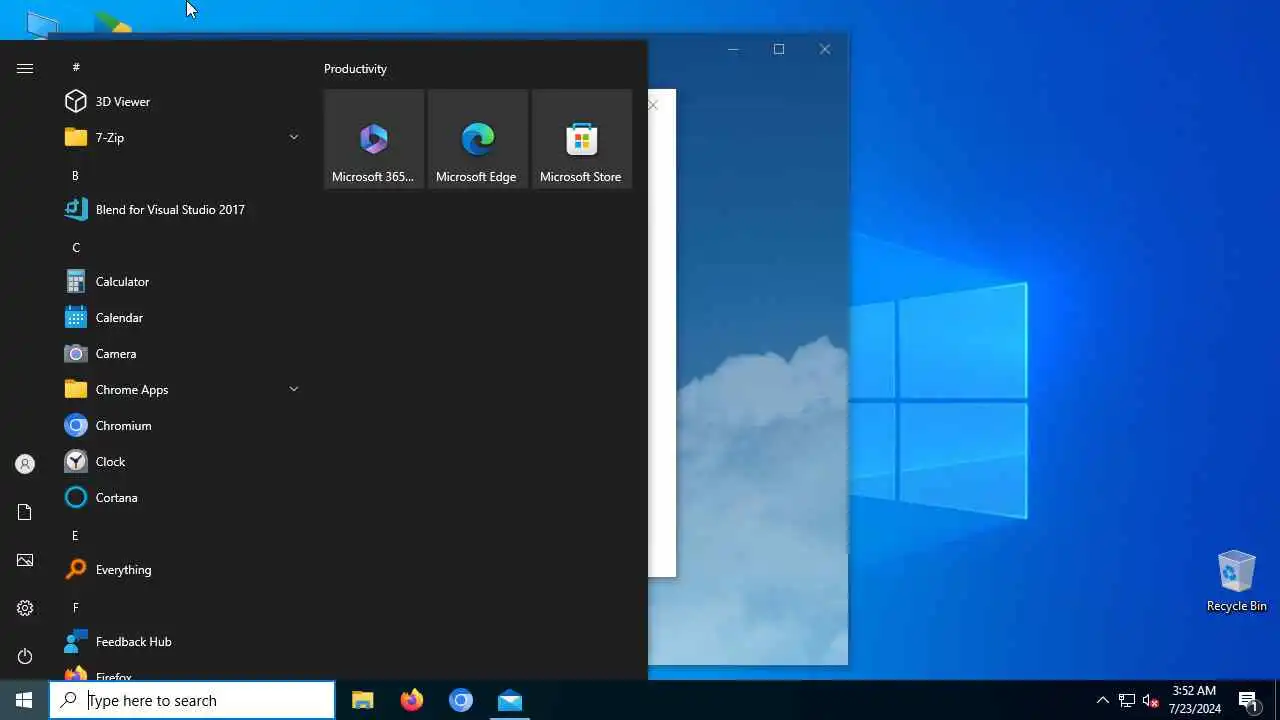Click the '#' letter header
Viewport: 1280px width, 720px height.
coord(76,67)
